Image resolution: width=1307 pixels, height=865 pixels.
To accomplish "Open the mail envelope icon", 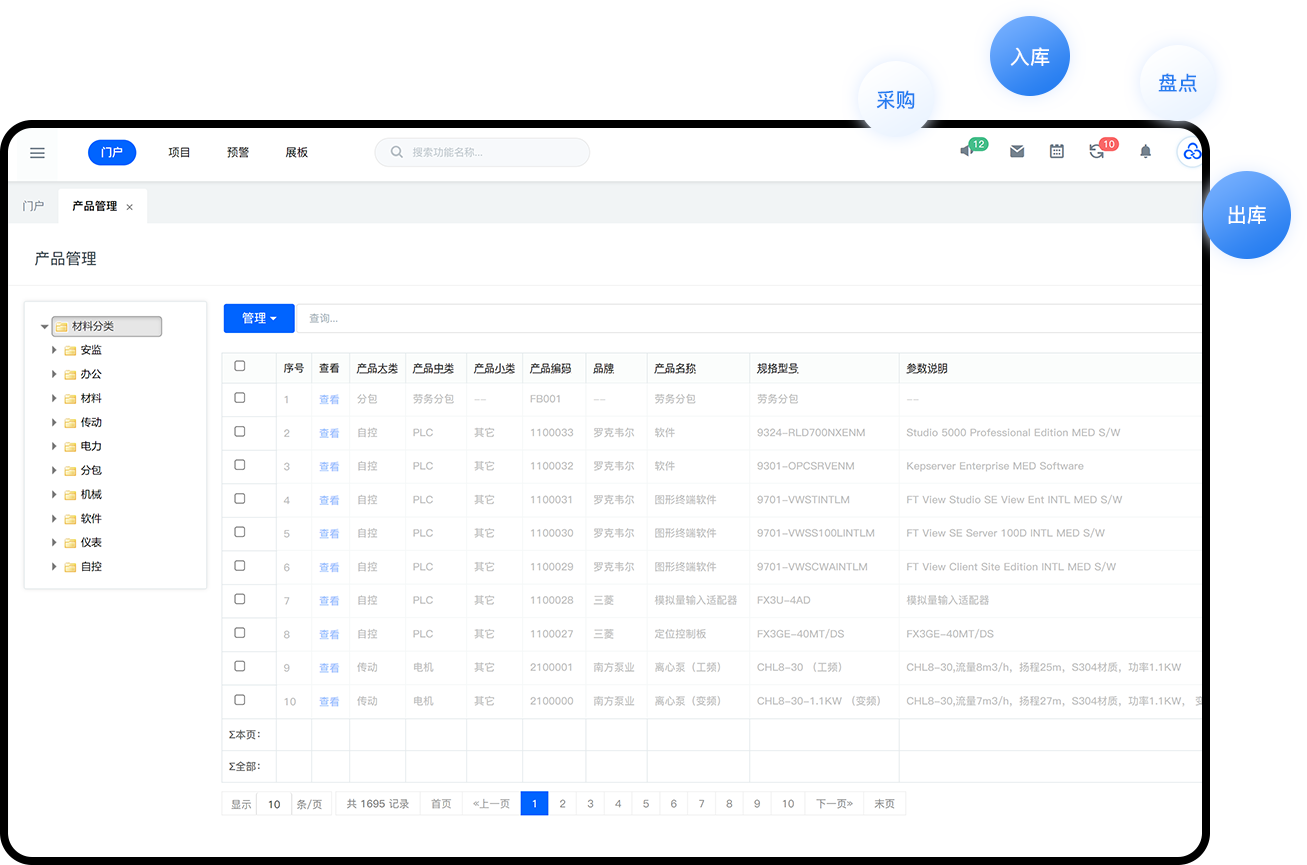I will 1017,152.
